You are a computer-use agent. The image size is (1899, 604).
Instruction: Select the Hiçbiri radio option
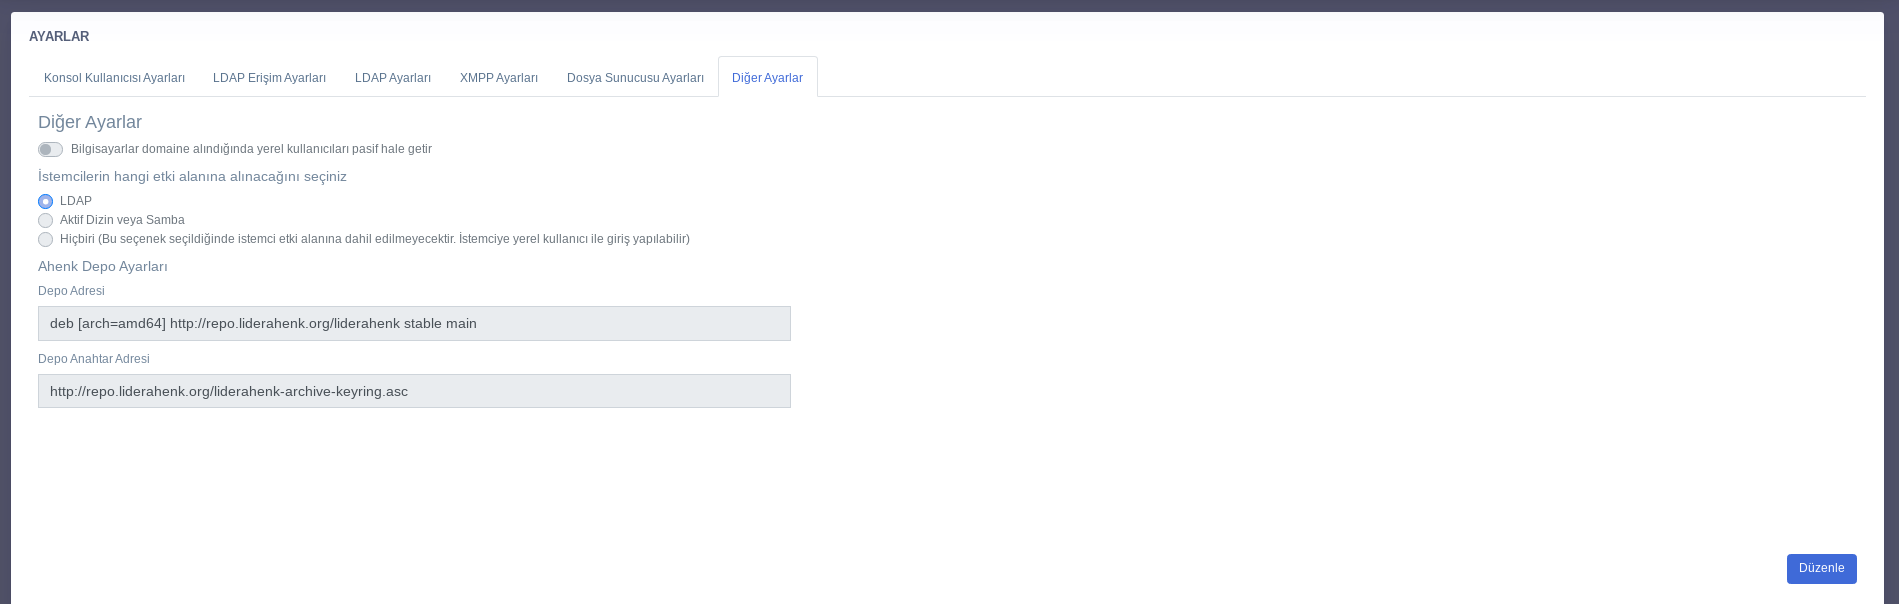click(46, 240)
